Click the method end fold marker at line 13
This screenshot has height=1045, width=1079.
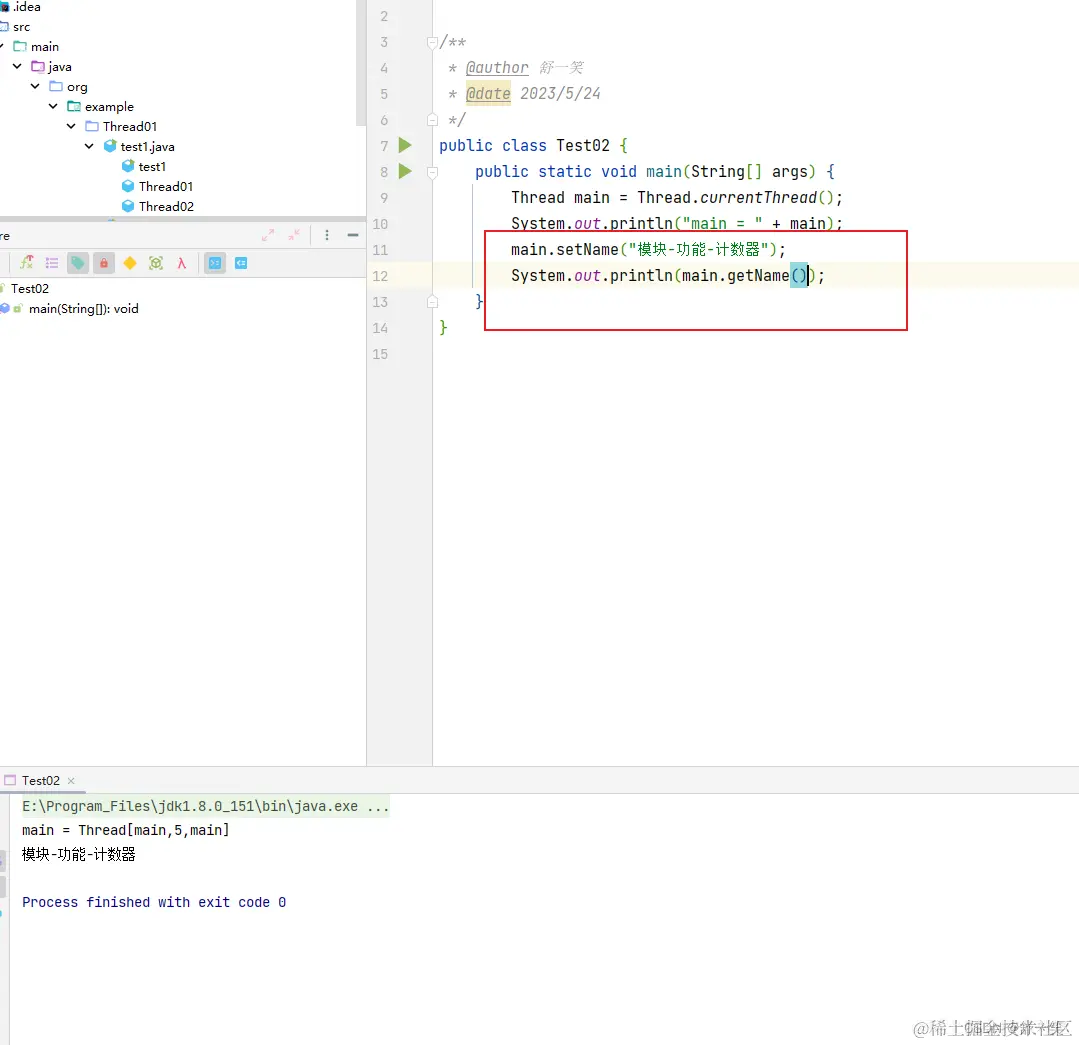(432, 301)
